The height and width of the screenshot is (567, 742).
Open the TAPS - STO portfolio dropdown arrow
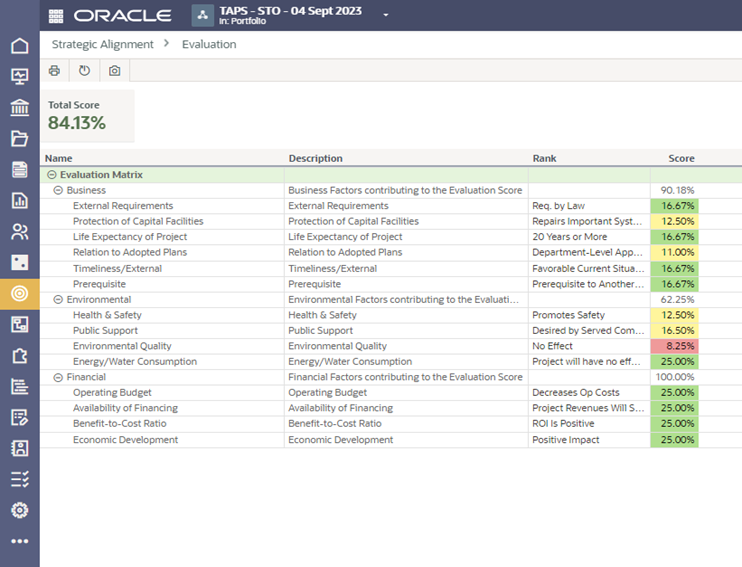tap(385, 15)
